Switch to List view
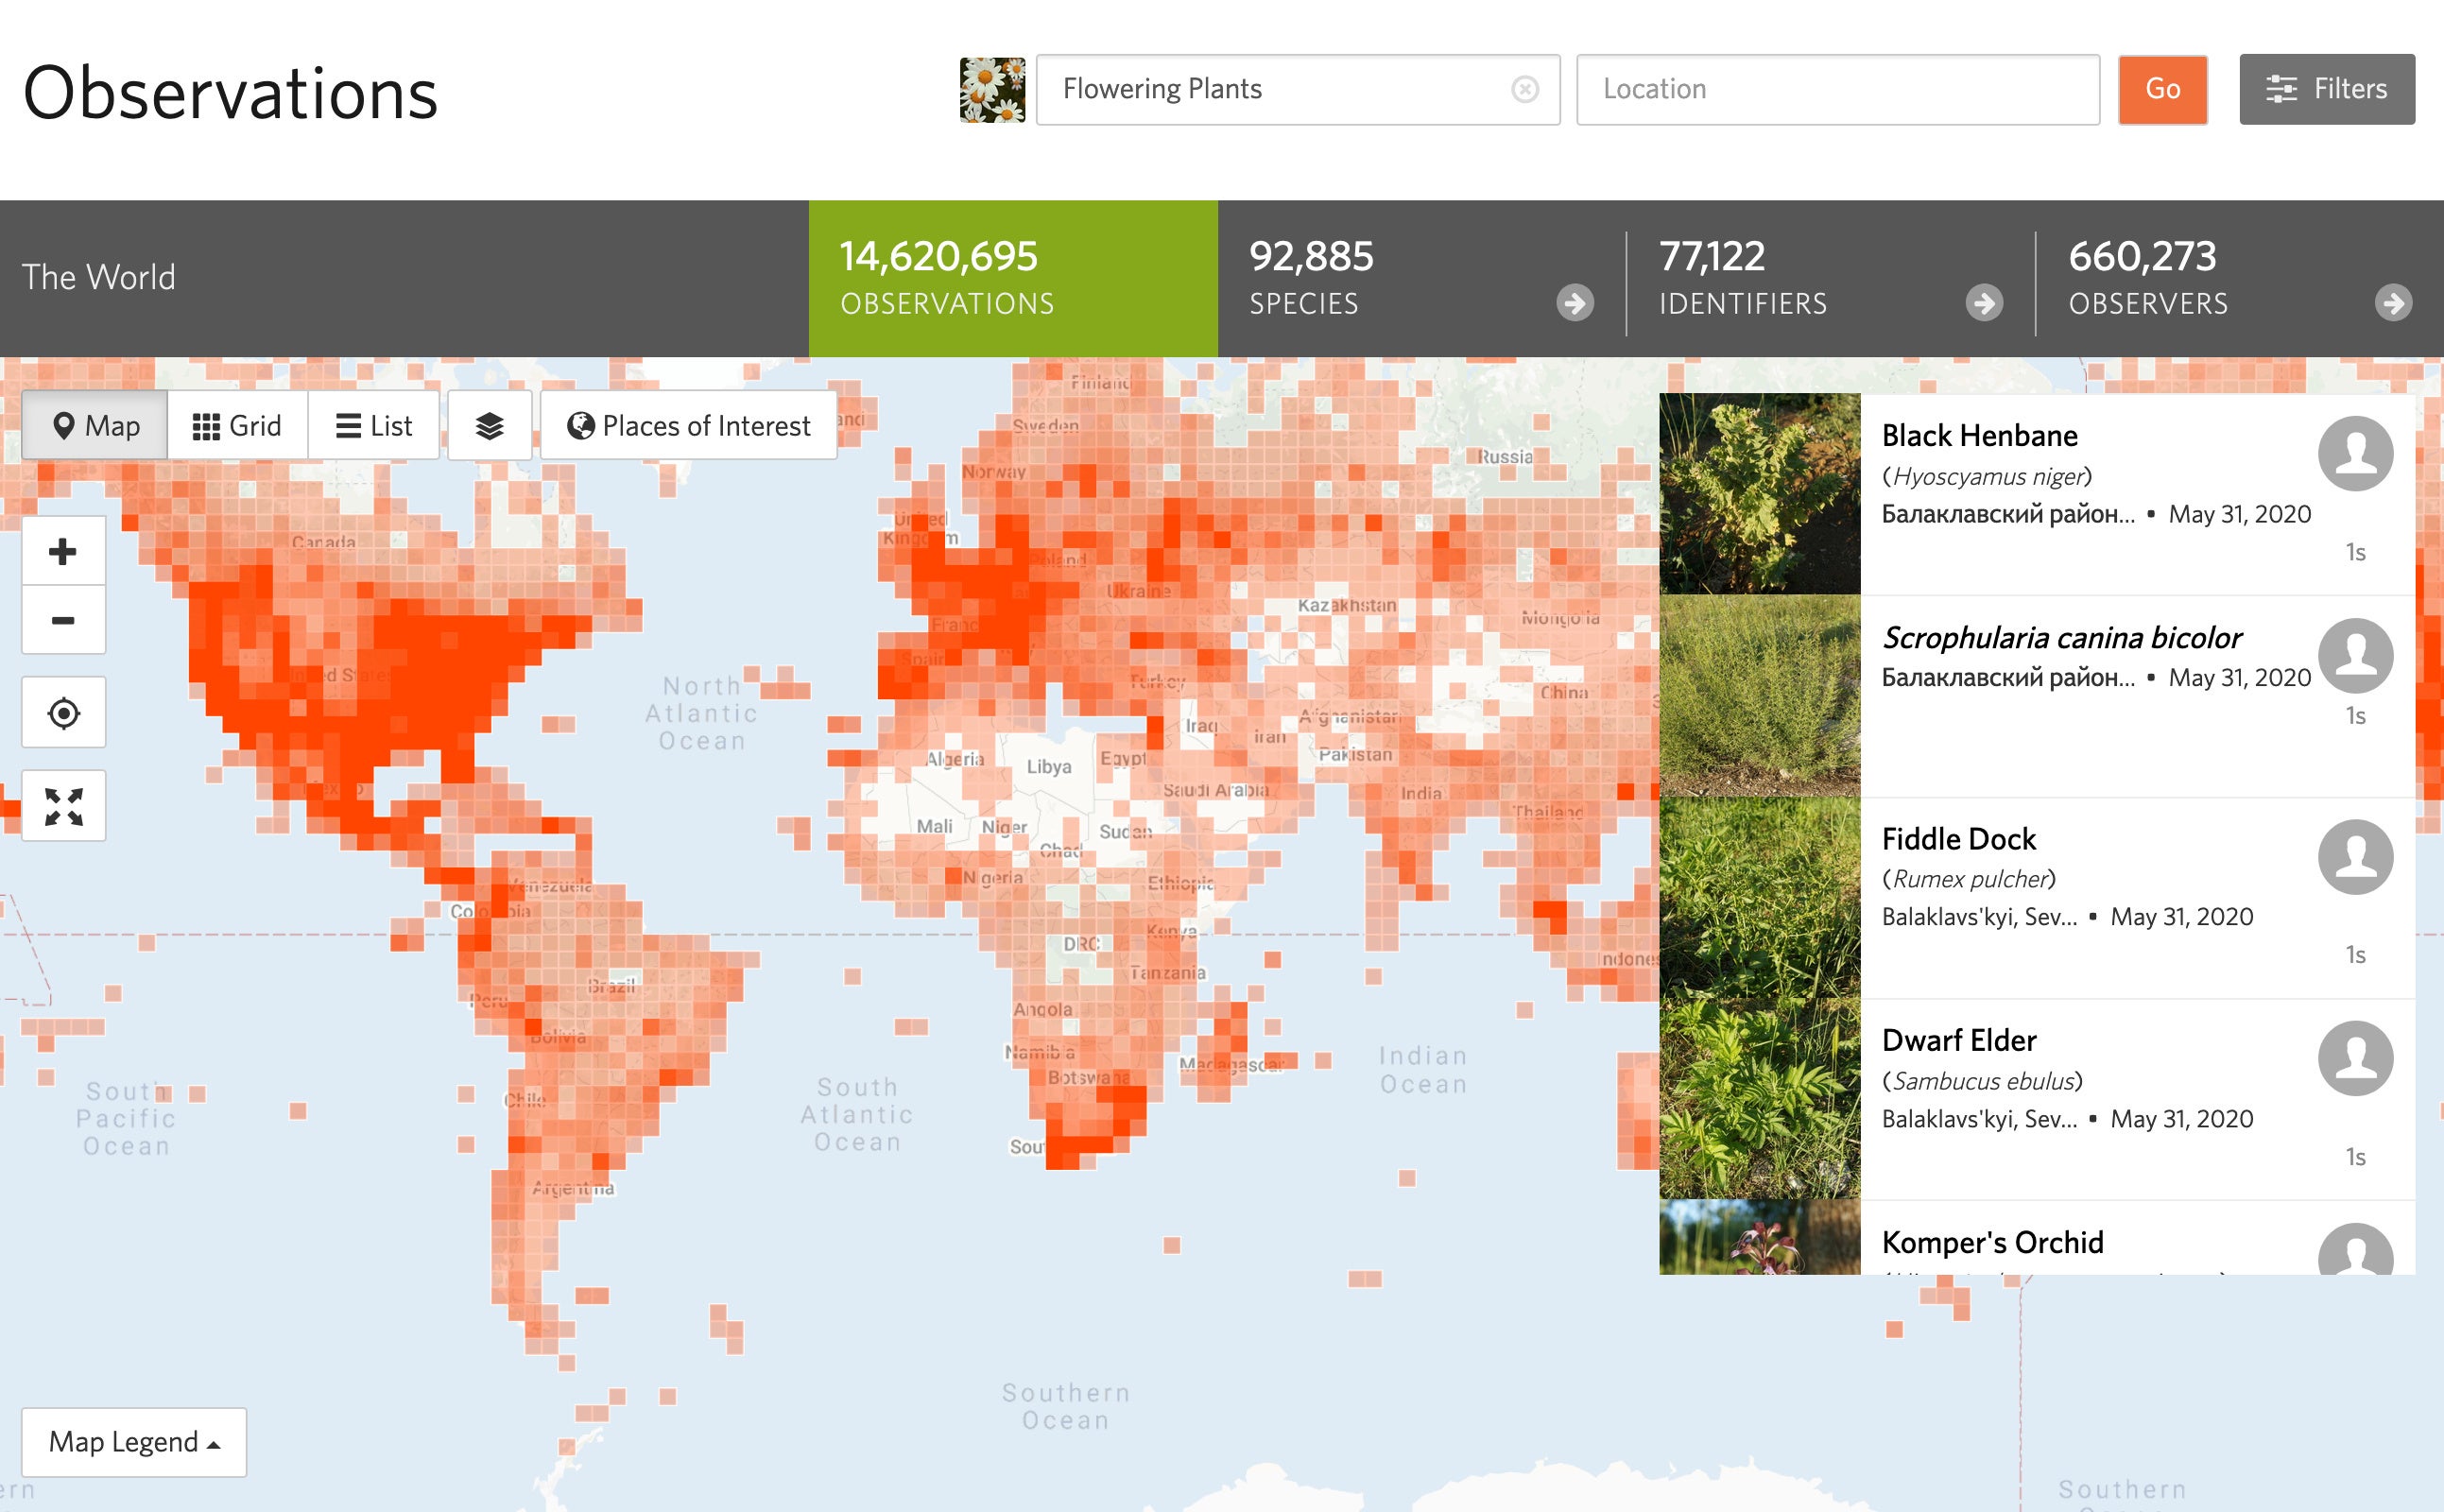This screenshot has height=1512, width=2444. (x=374, y=424)
